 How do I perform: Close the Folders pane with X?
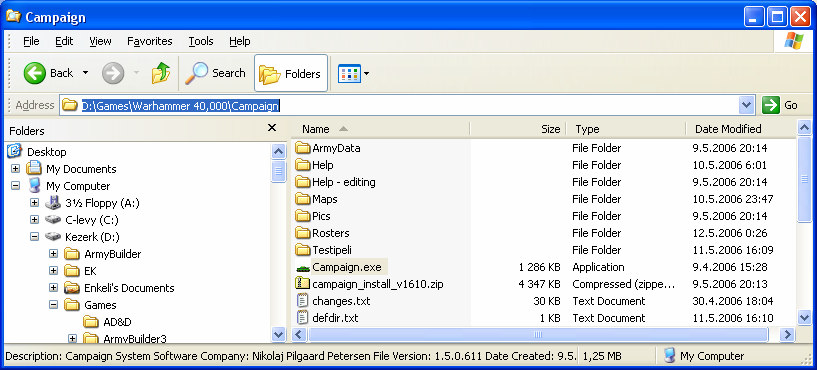271,128
